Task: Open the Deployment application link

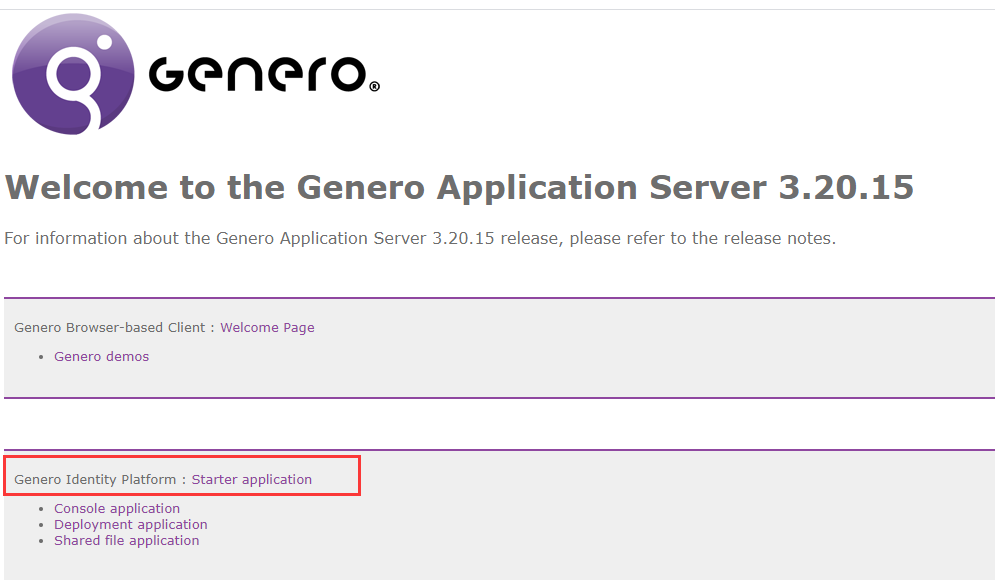Action: tap(131, 525)
